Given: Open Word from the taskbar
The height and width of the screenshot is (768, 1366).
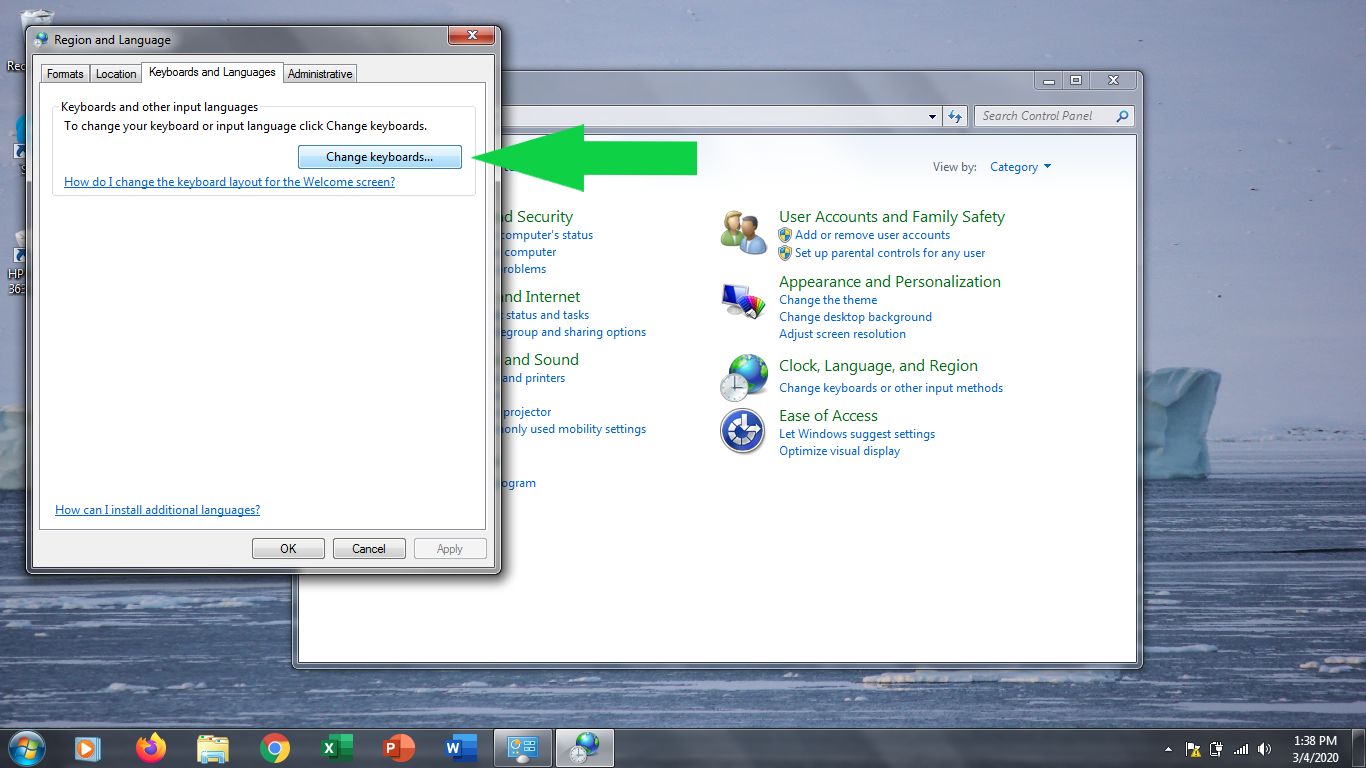Looking at the screenshot, I should click(x=460, y=747).
